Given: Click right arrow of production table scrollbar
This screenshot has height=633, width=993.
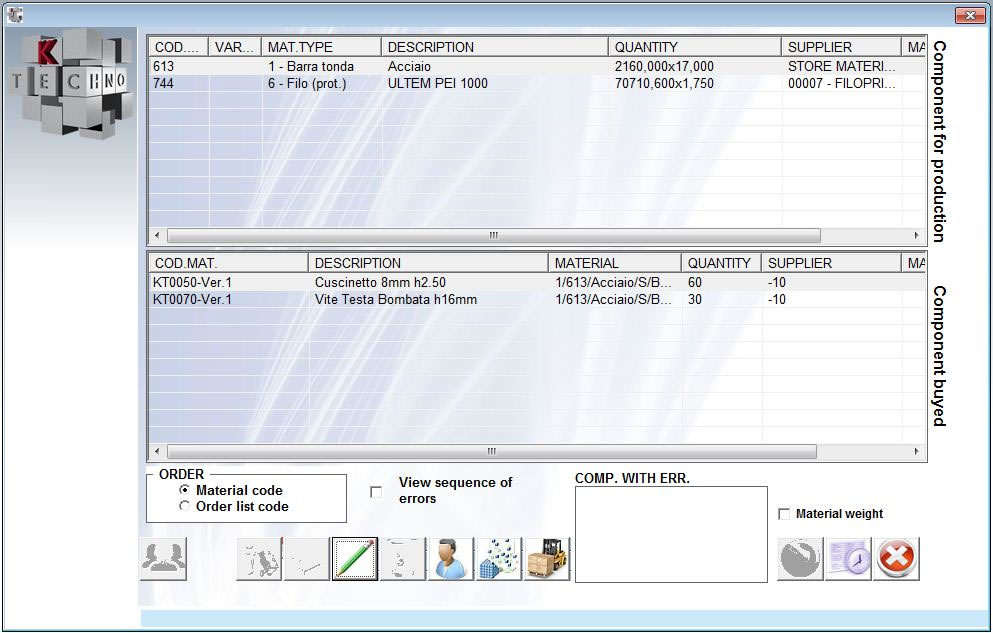Looking at the screenshot, I should point(916,235).
